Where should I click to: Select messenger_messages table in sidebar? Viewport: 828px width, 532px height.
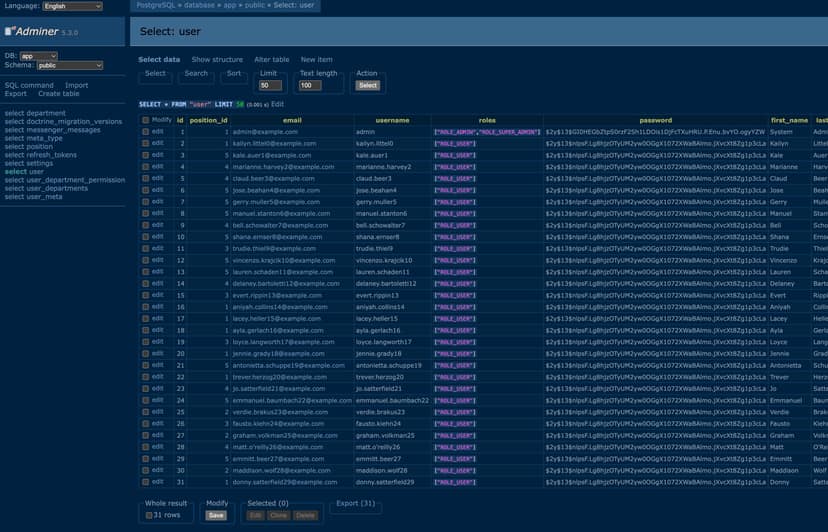pyautogui.click(x=63, y=130)
